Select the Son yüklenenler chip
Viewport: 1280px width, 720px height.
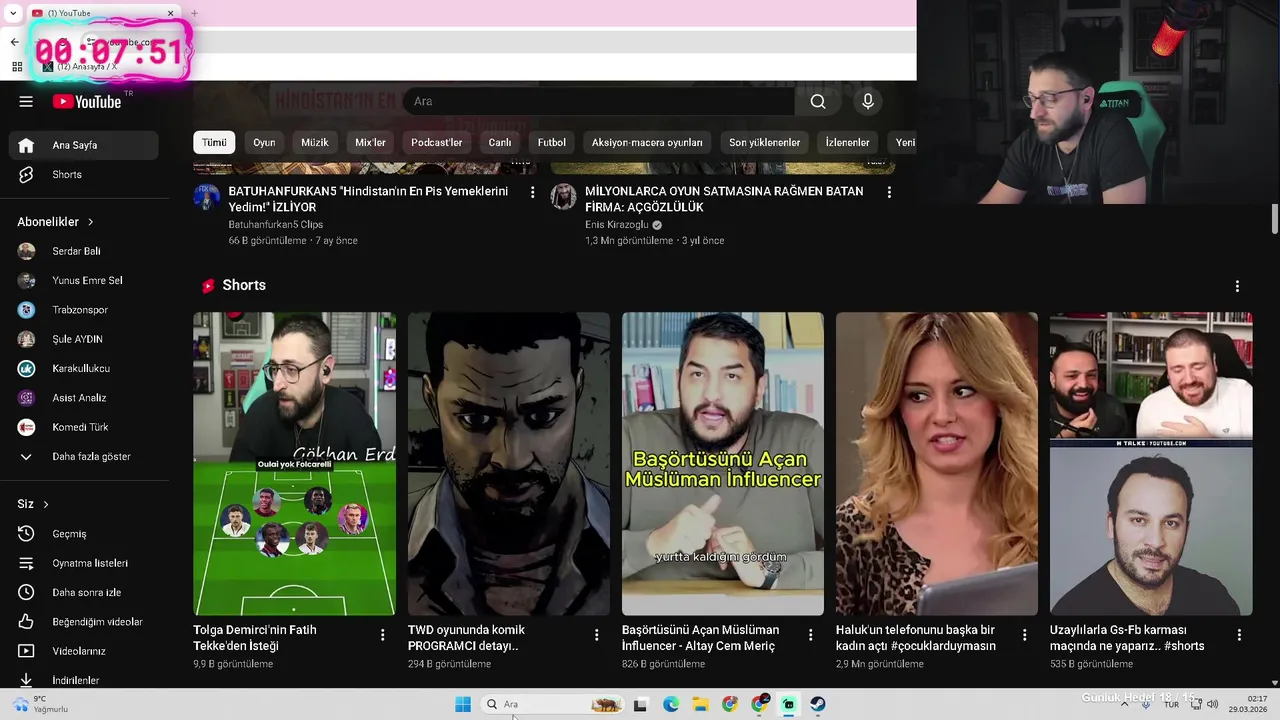pos(764,142)
